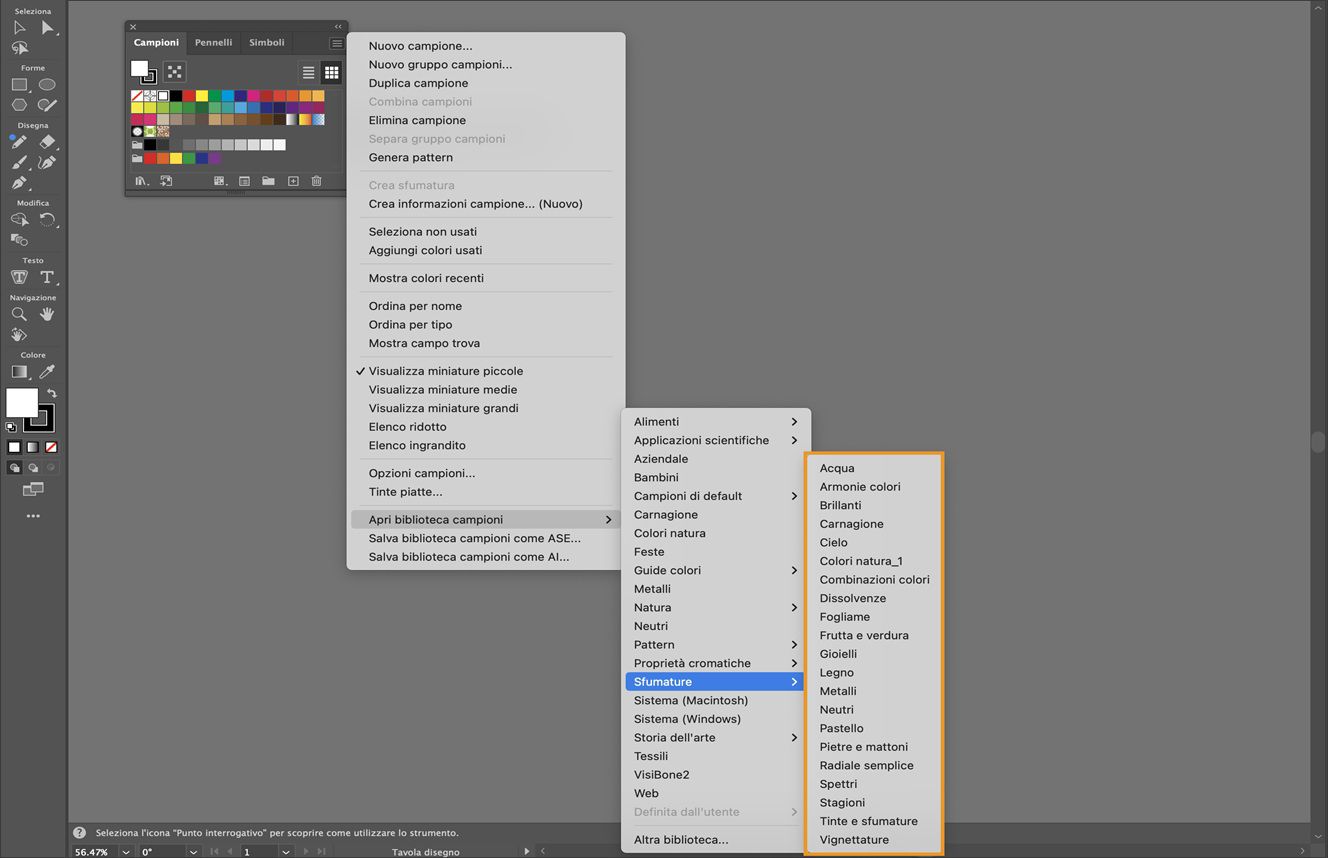Select the Direct Selection tool
The height and width of the screenshot is (858, 1328).
coord(47,28)
